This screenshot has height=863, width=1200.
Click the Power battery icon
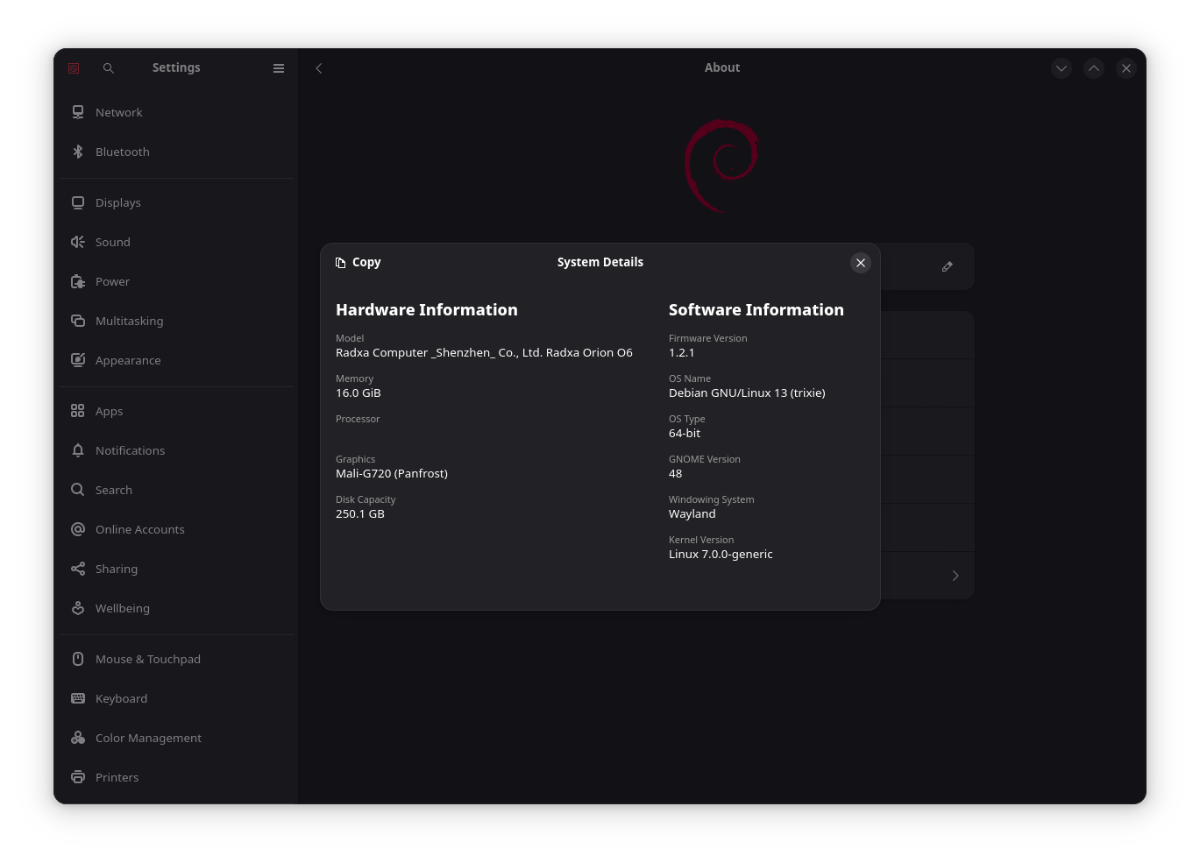[x=78, y=281]
